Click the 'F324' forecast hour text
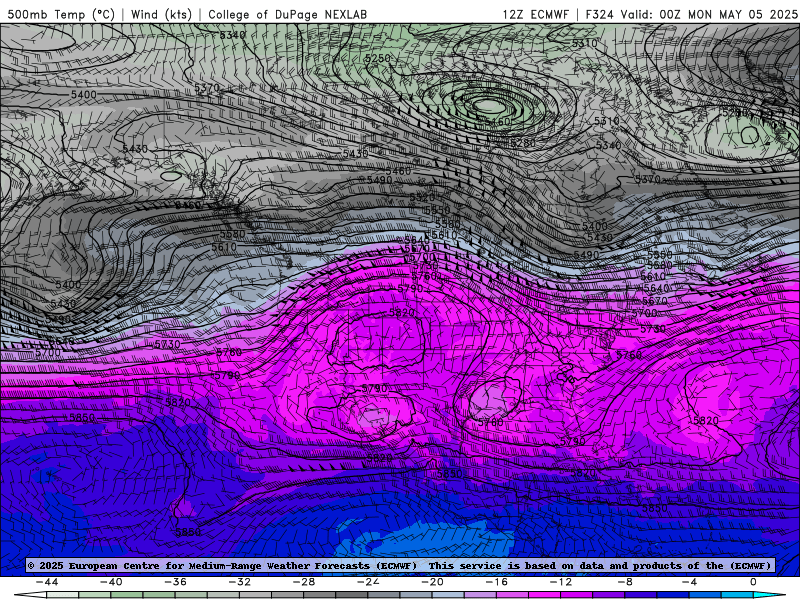 (x=600, y=14)
